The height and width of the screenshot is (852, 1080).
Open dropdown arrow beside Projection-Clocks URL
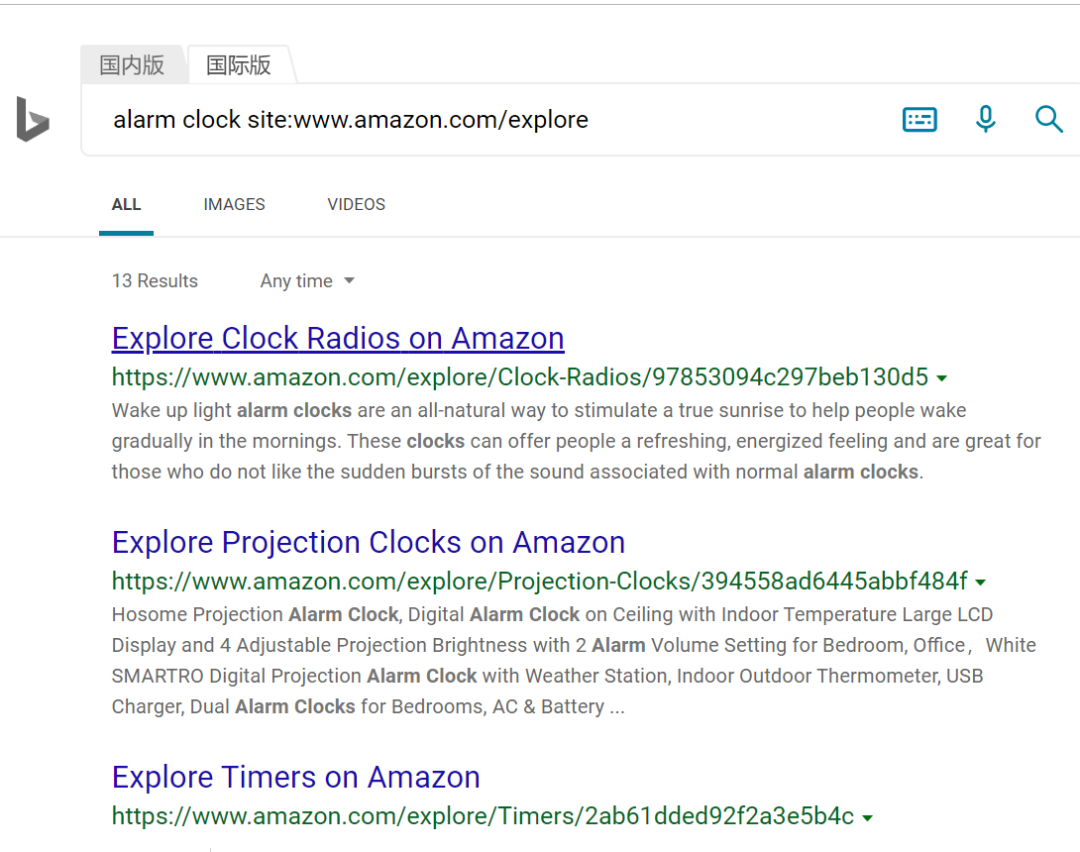click(x=980, y=583)
